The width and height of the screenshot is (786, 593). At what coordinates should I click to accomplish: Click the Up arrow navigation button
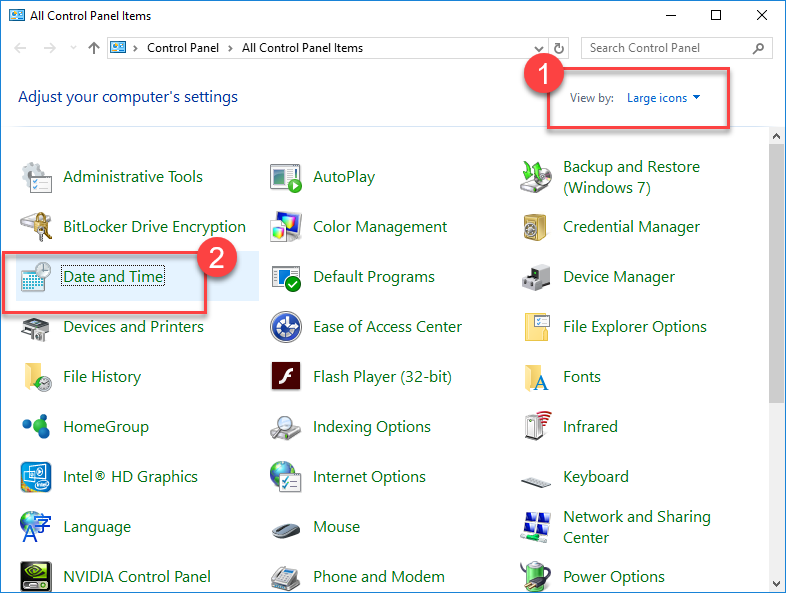(94, 48)
